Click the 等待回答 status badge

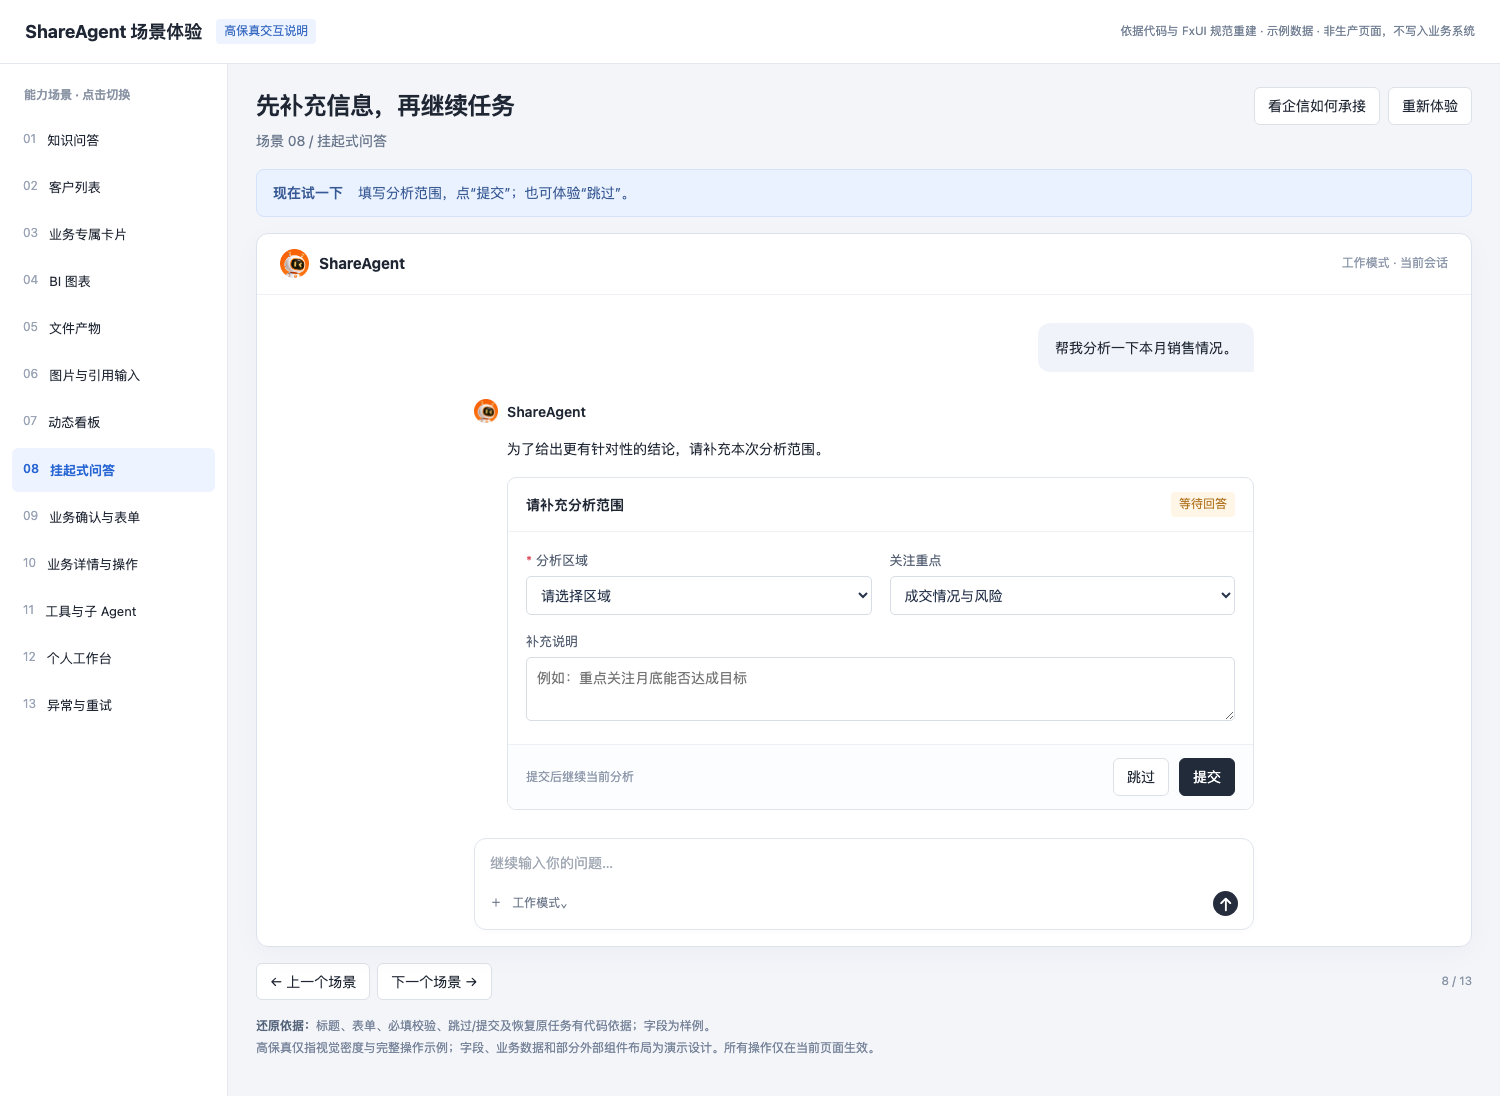(1203, 504)
